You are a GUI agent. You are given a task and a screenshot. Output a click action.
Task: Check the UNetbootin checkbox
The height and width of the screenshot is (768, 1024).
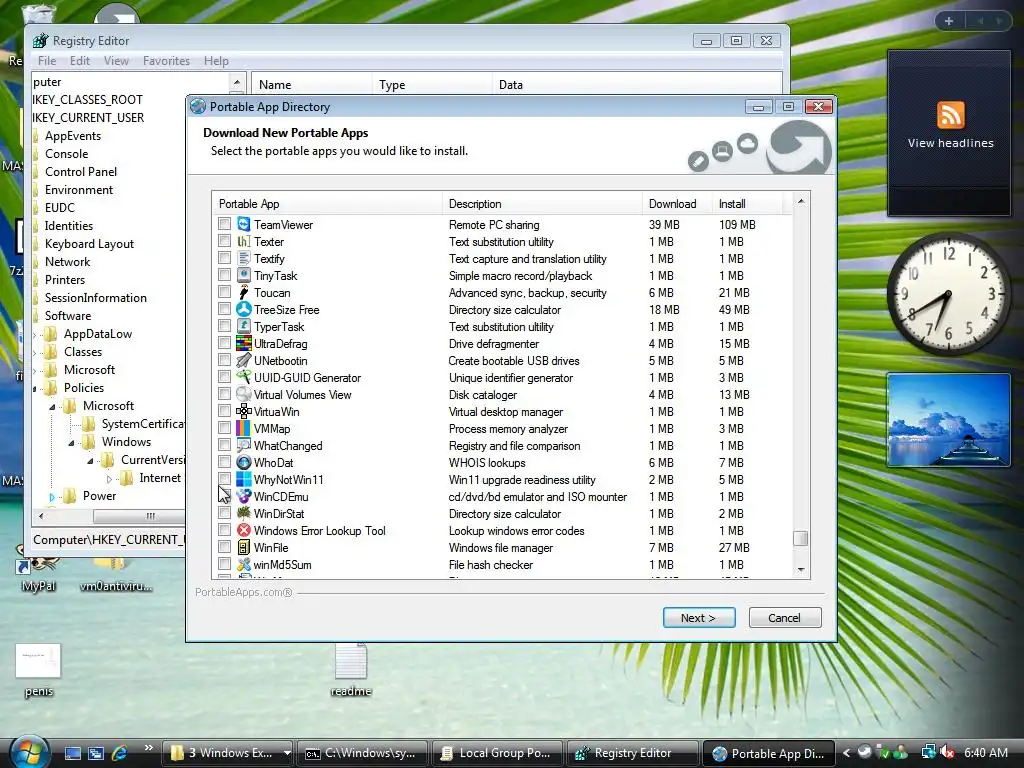225,360
